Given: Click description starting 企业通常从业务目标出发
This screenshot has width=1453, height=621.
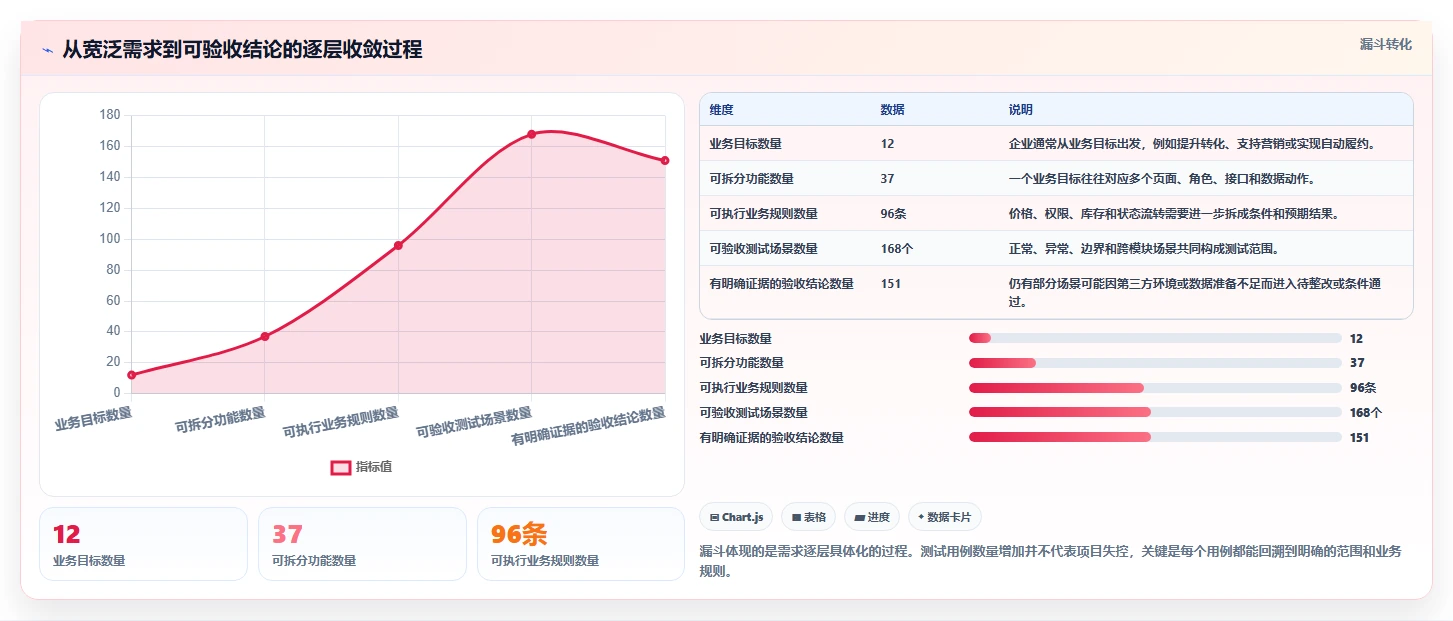Looking at the screenshot, I should (x=1193, y=144).
